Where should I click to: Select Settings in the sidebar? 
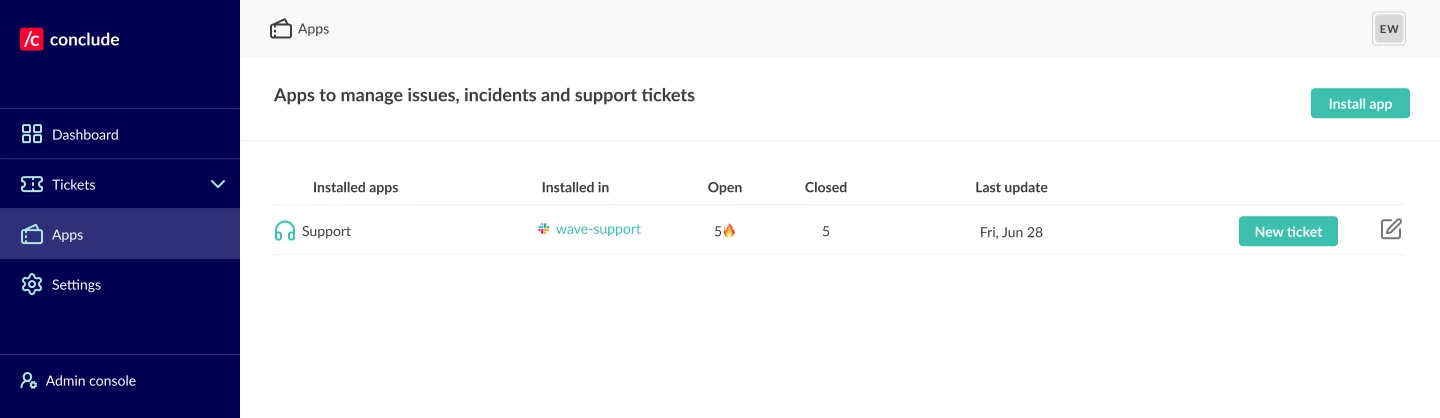tap(76, 285)
